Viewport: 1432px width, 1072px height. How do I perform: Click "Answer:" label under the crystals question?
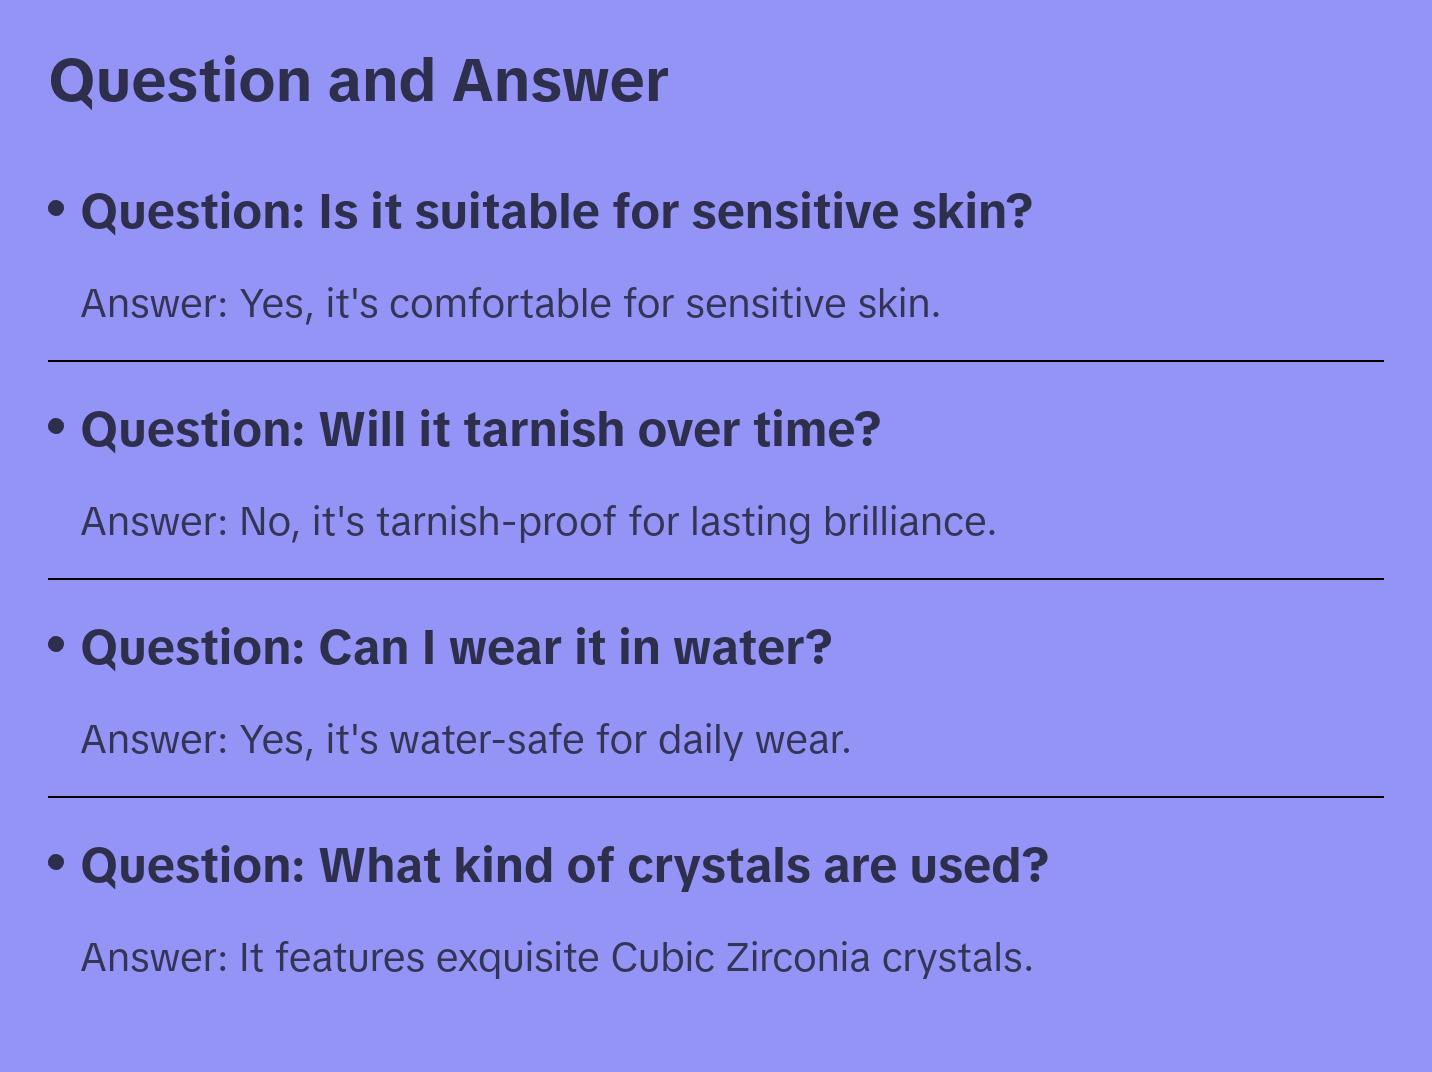tap(155, 958)
